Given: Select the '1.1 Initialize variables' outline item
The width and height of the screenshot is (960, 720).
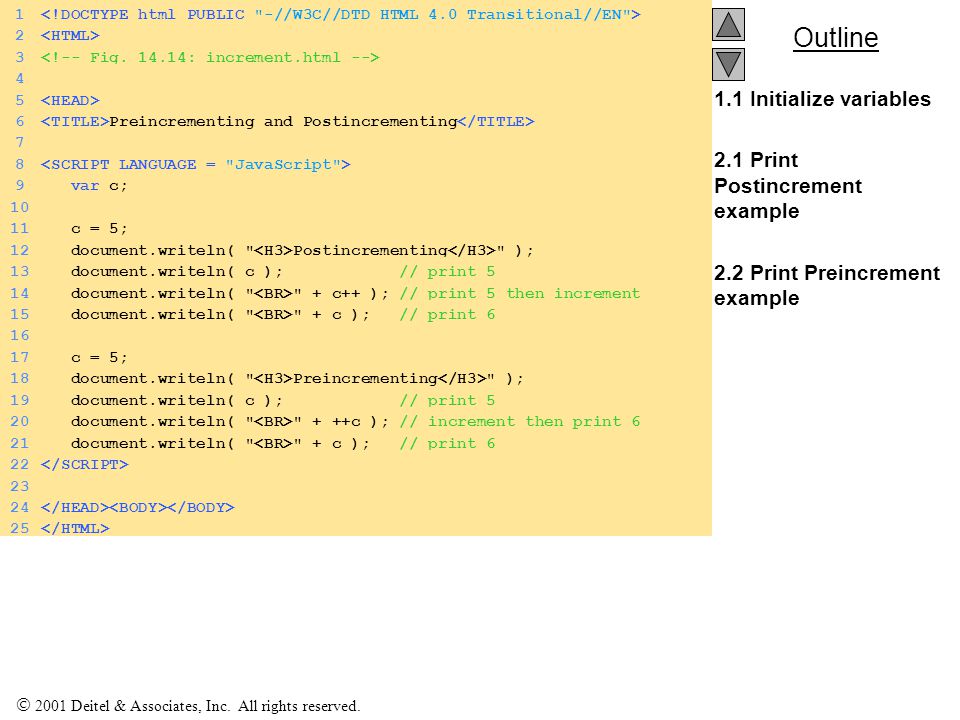Looking at the screenshot, I should click(x=822, y=99).
